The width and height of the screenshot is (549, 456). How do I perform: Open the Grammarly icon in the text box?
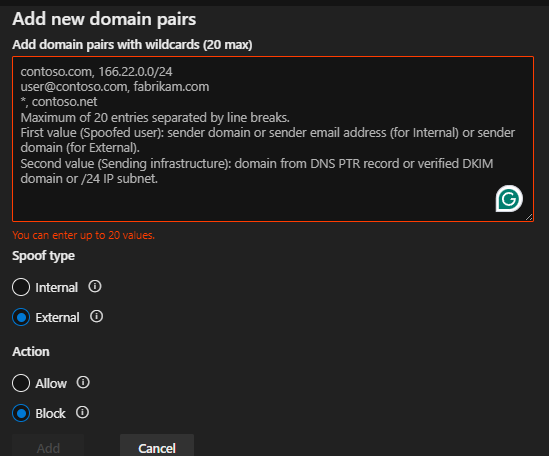coord(509,199)
